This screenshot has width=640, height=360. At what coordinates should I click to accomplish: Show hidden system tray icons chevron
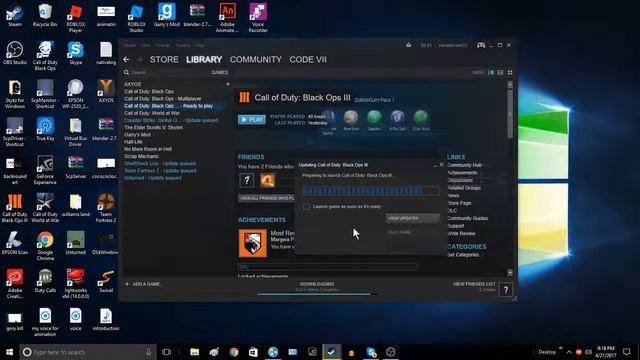(569, 352)
